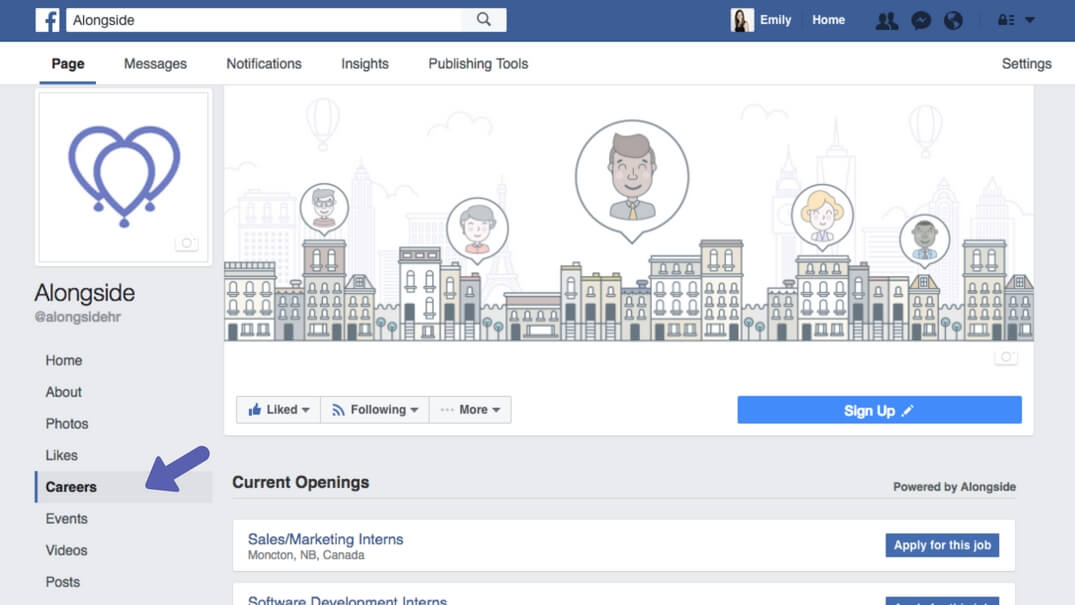Open page Settings
Viewport: 1075px width, 605px height.
(x=1026, y=64)
